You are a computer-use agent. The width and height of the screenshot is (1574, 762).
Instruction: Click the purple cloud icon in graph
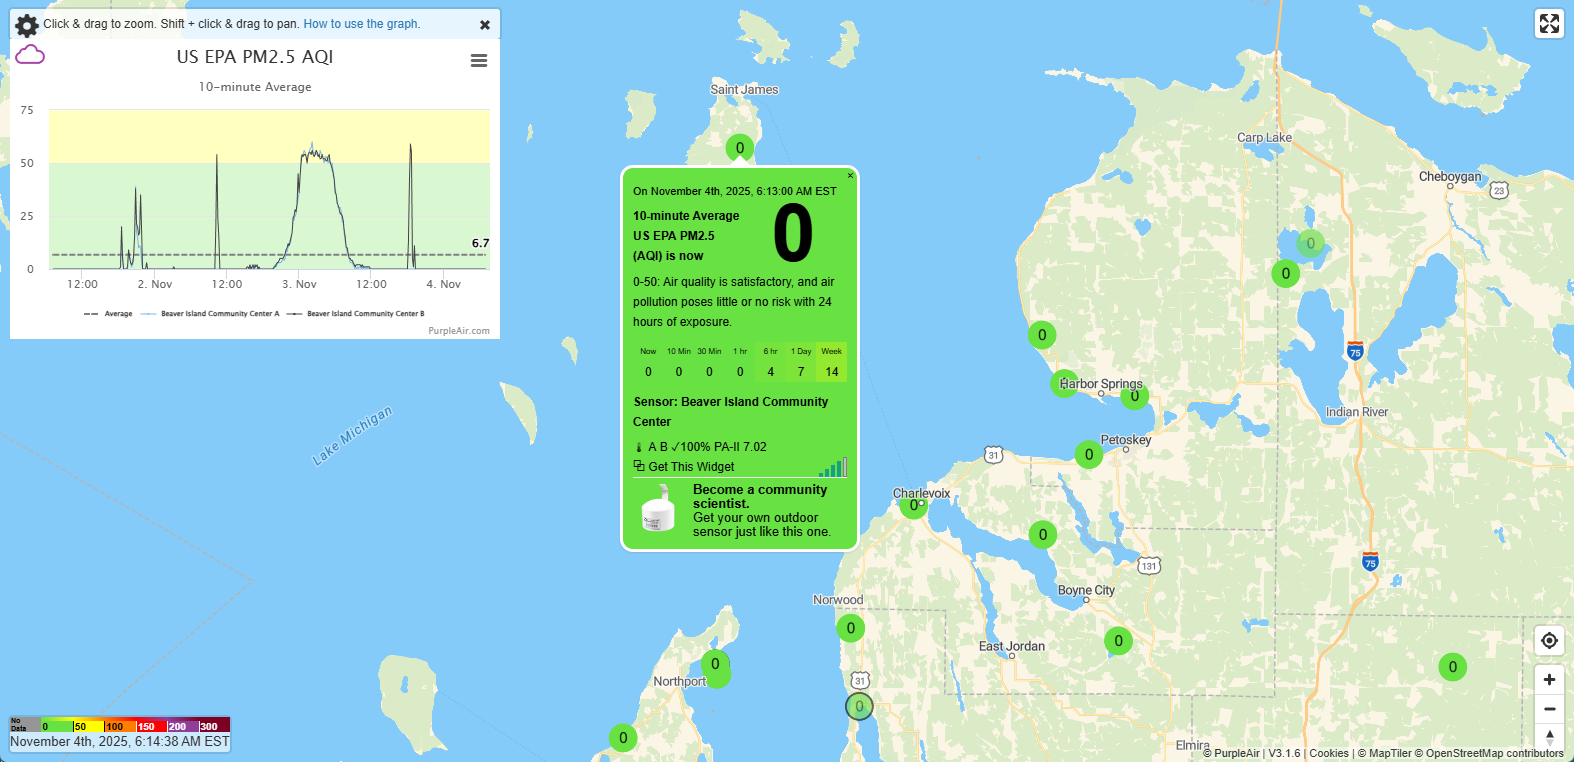pyautogui.click(x=30, y=55)
